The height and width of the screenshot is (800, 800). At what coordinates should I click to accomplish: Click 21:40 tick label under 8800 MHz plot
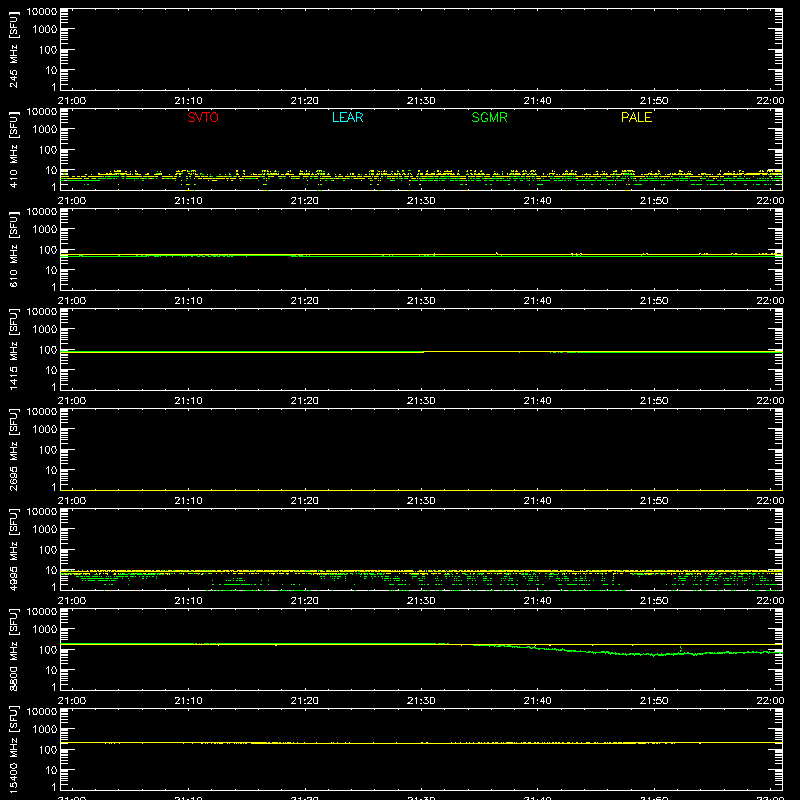click(x=537, y=701)
